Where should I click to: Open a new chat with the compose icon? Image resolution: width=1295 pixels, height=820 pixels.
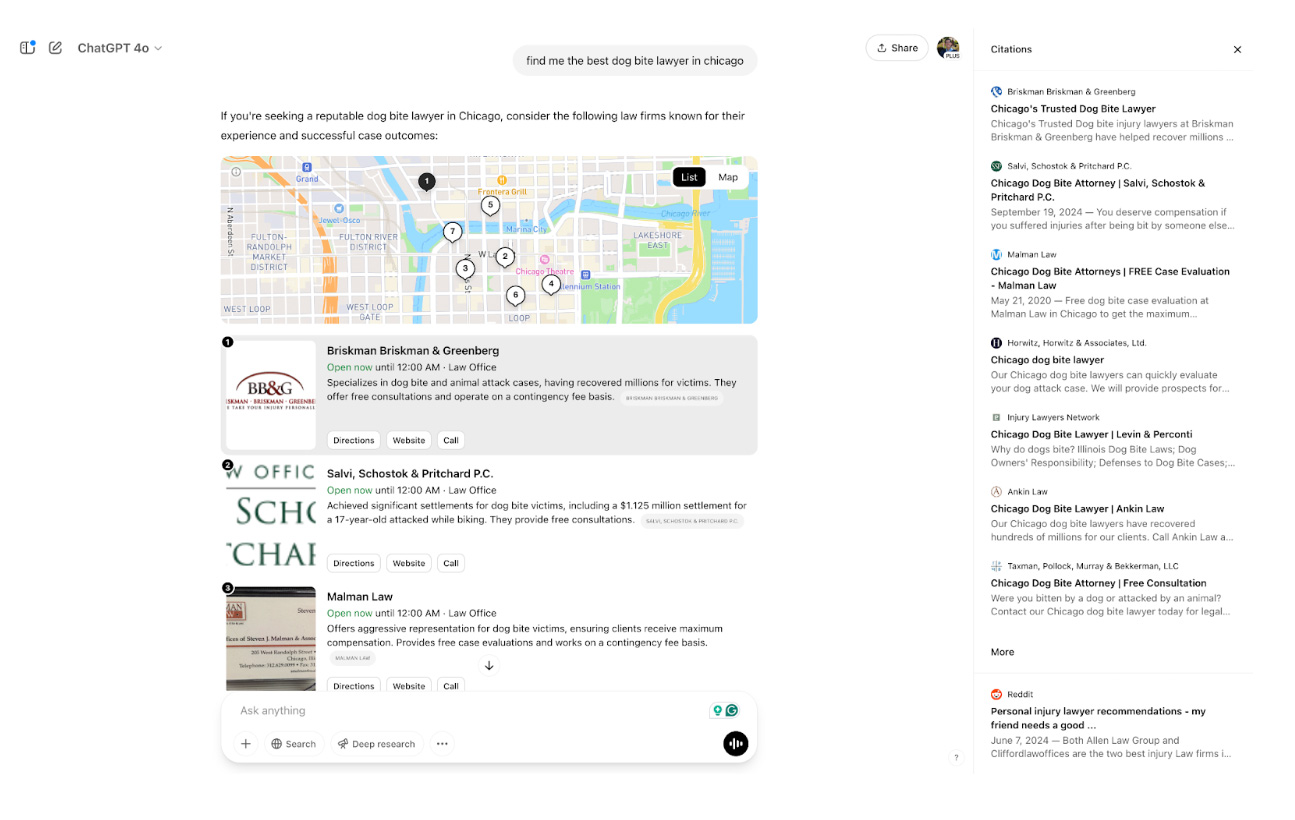55,47
